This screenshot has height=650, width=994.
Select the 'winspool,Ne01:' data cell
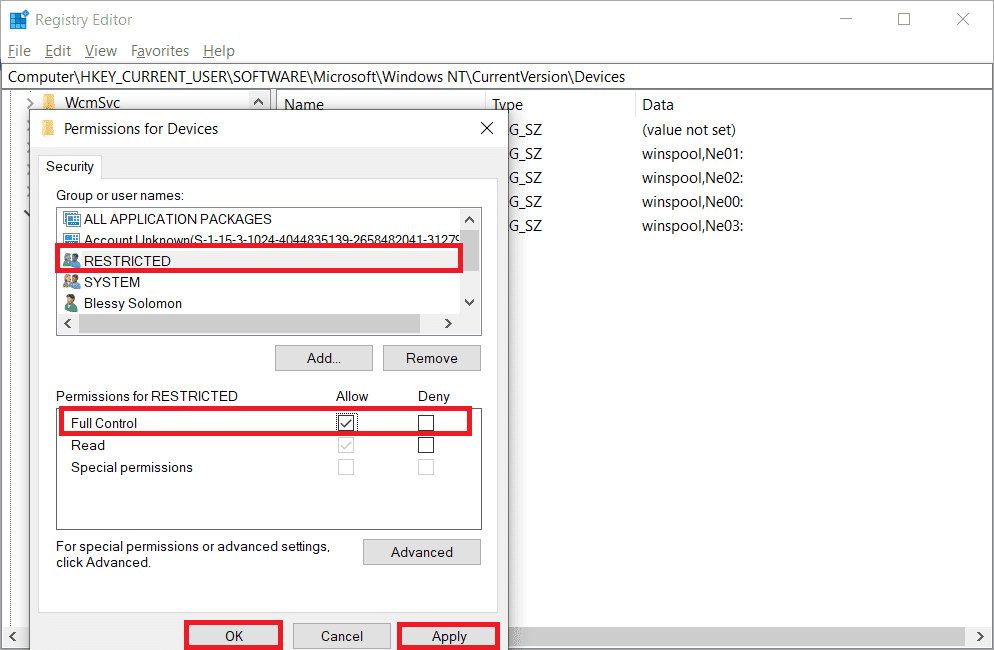(692, 154)
